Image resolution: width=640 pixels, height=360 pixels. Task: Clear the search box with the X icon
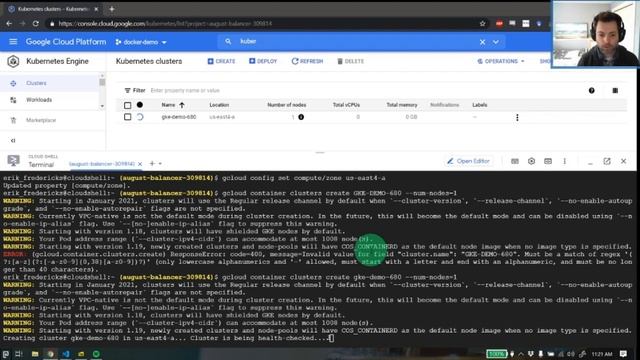(x=482, y=42)
